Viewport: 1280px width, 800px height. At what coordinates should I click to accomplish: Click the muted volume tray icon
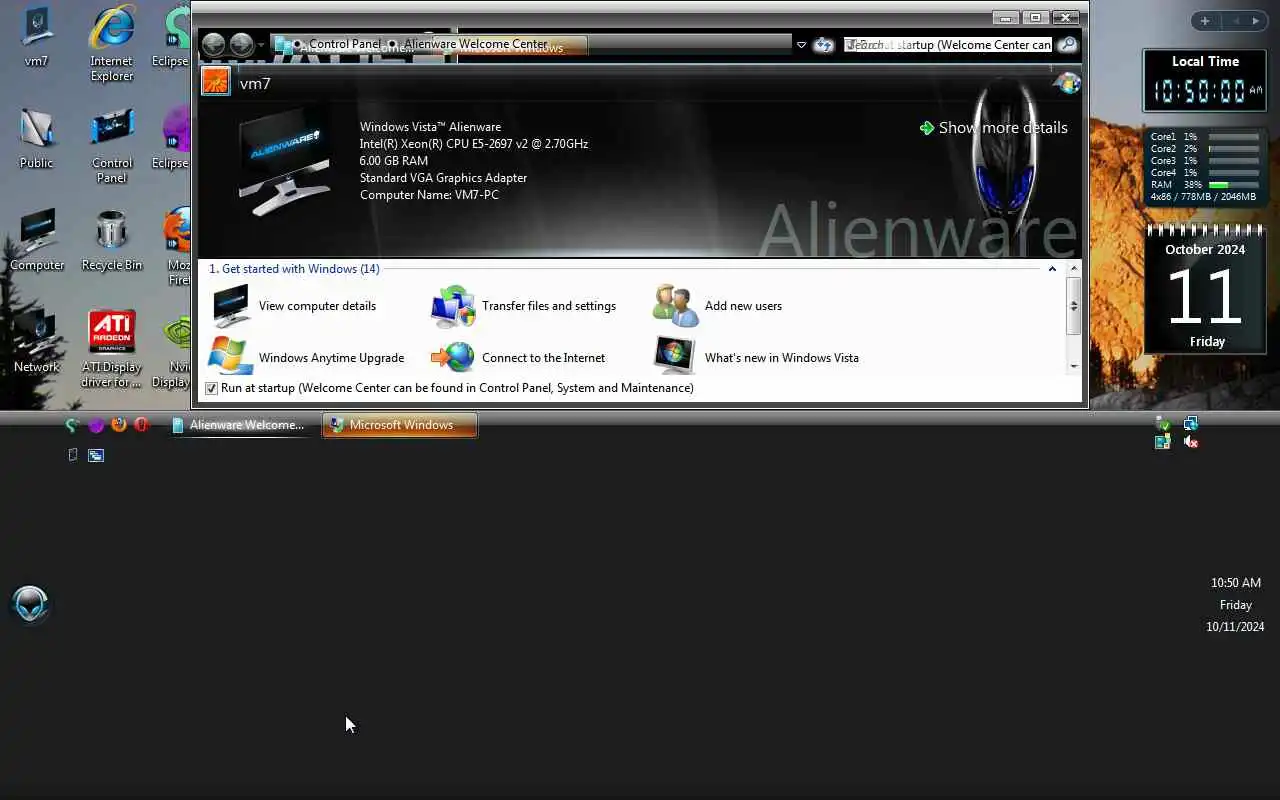[1190, 442]
